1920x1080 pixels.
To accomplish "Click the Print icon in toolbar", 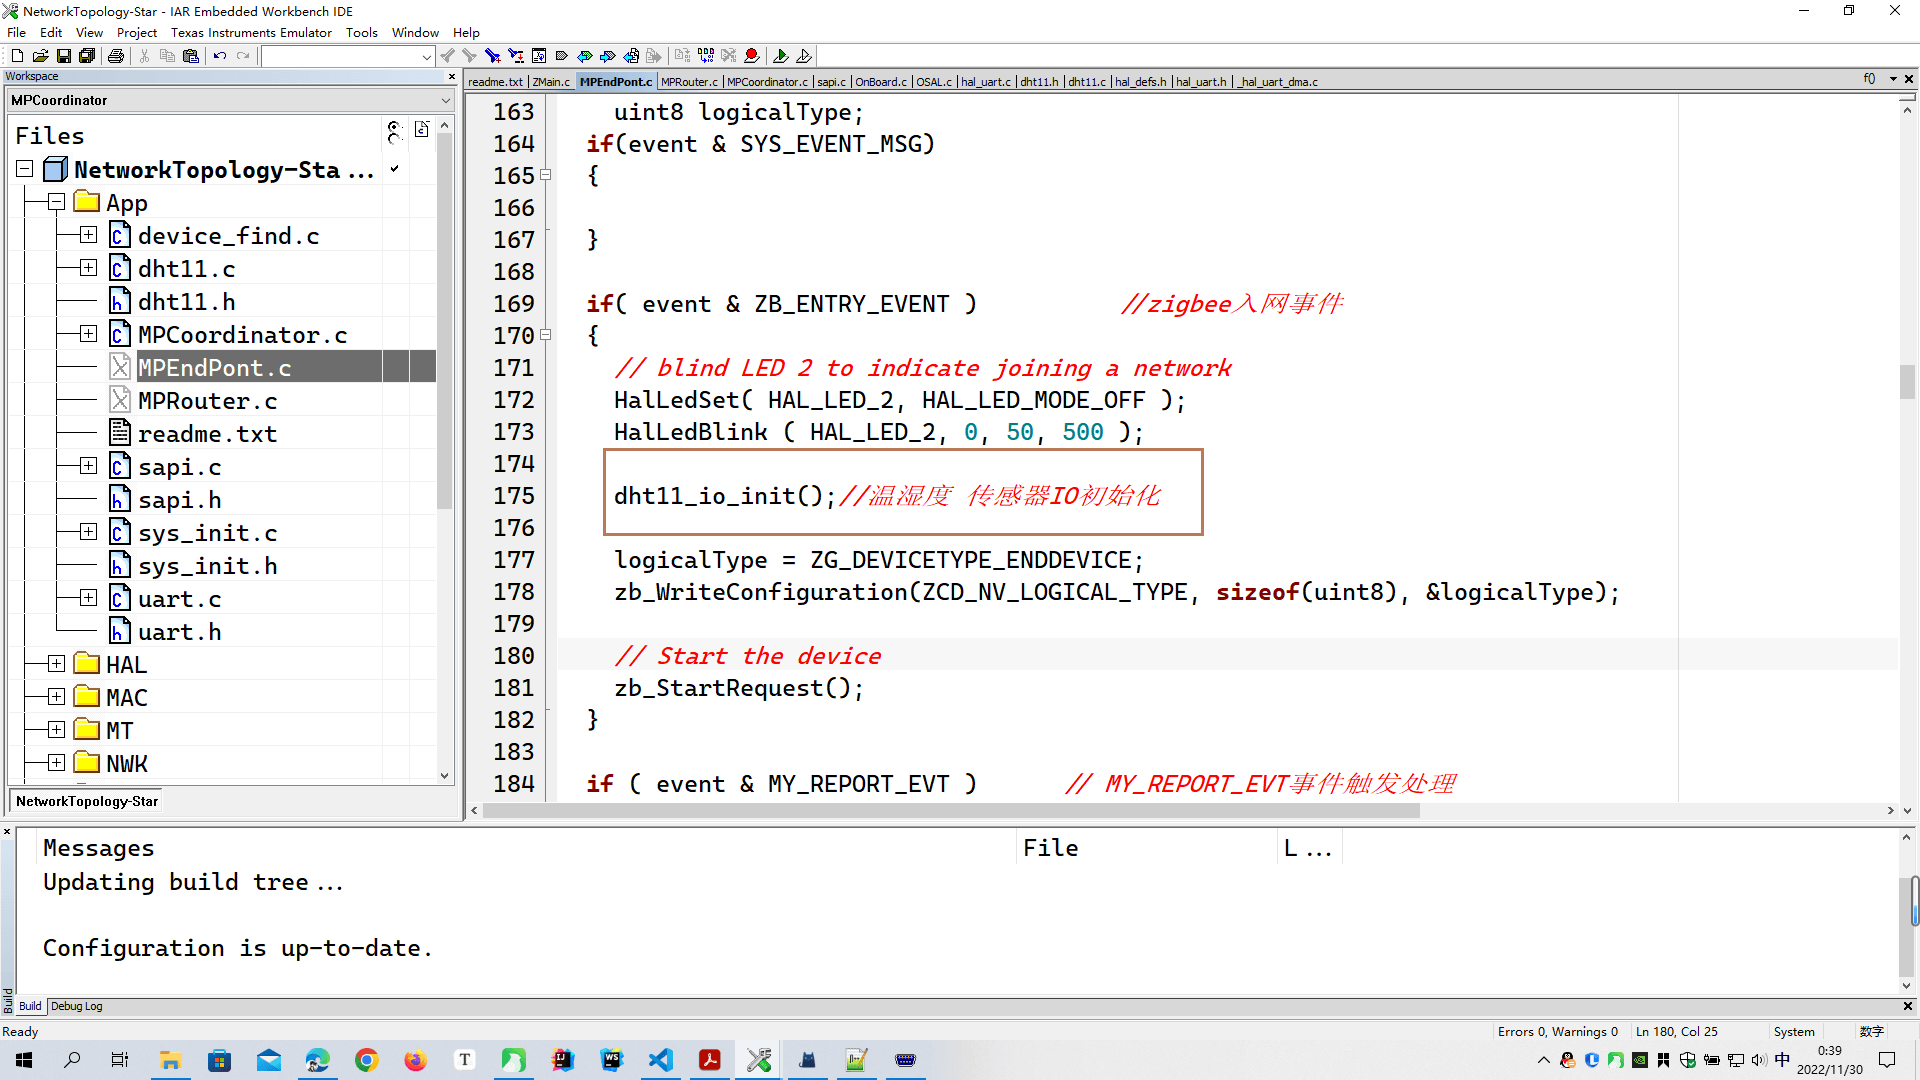I will 116,56.
